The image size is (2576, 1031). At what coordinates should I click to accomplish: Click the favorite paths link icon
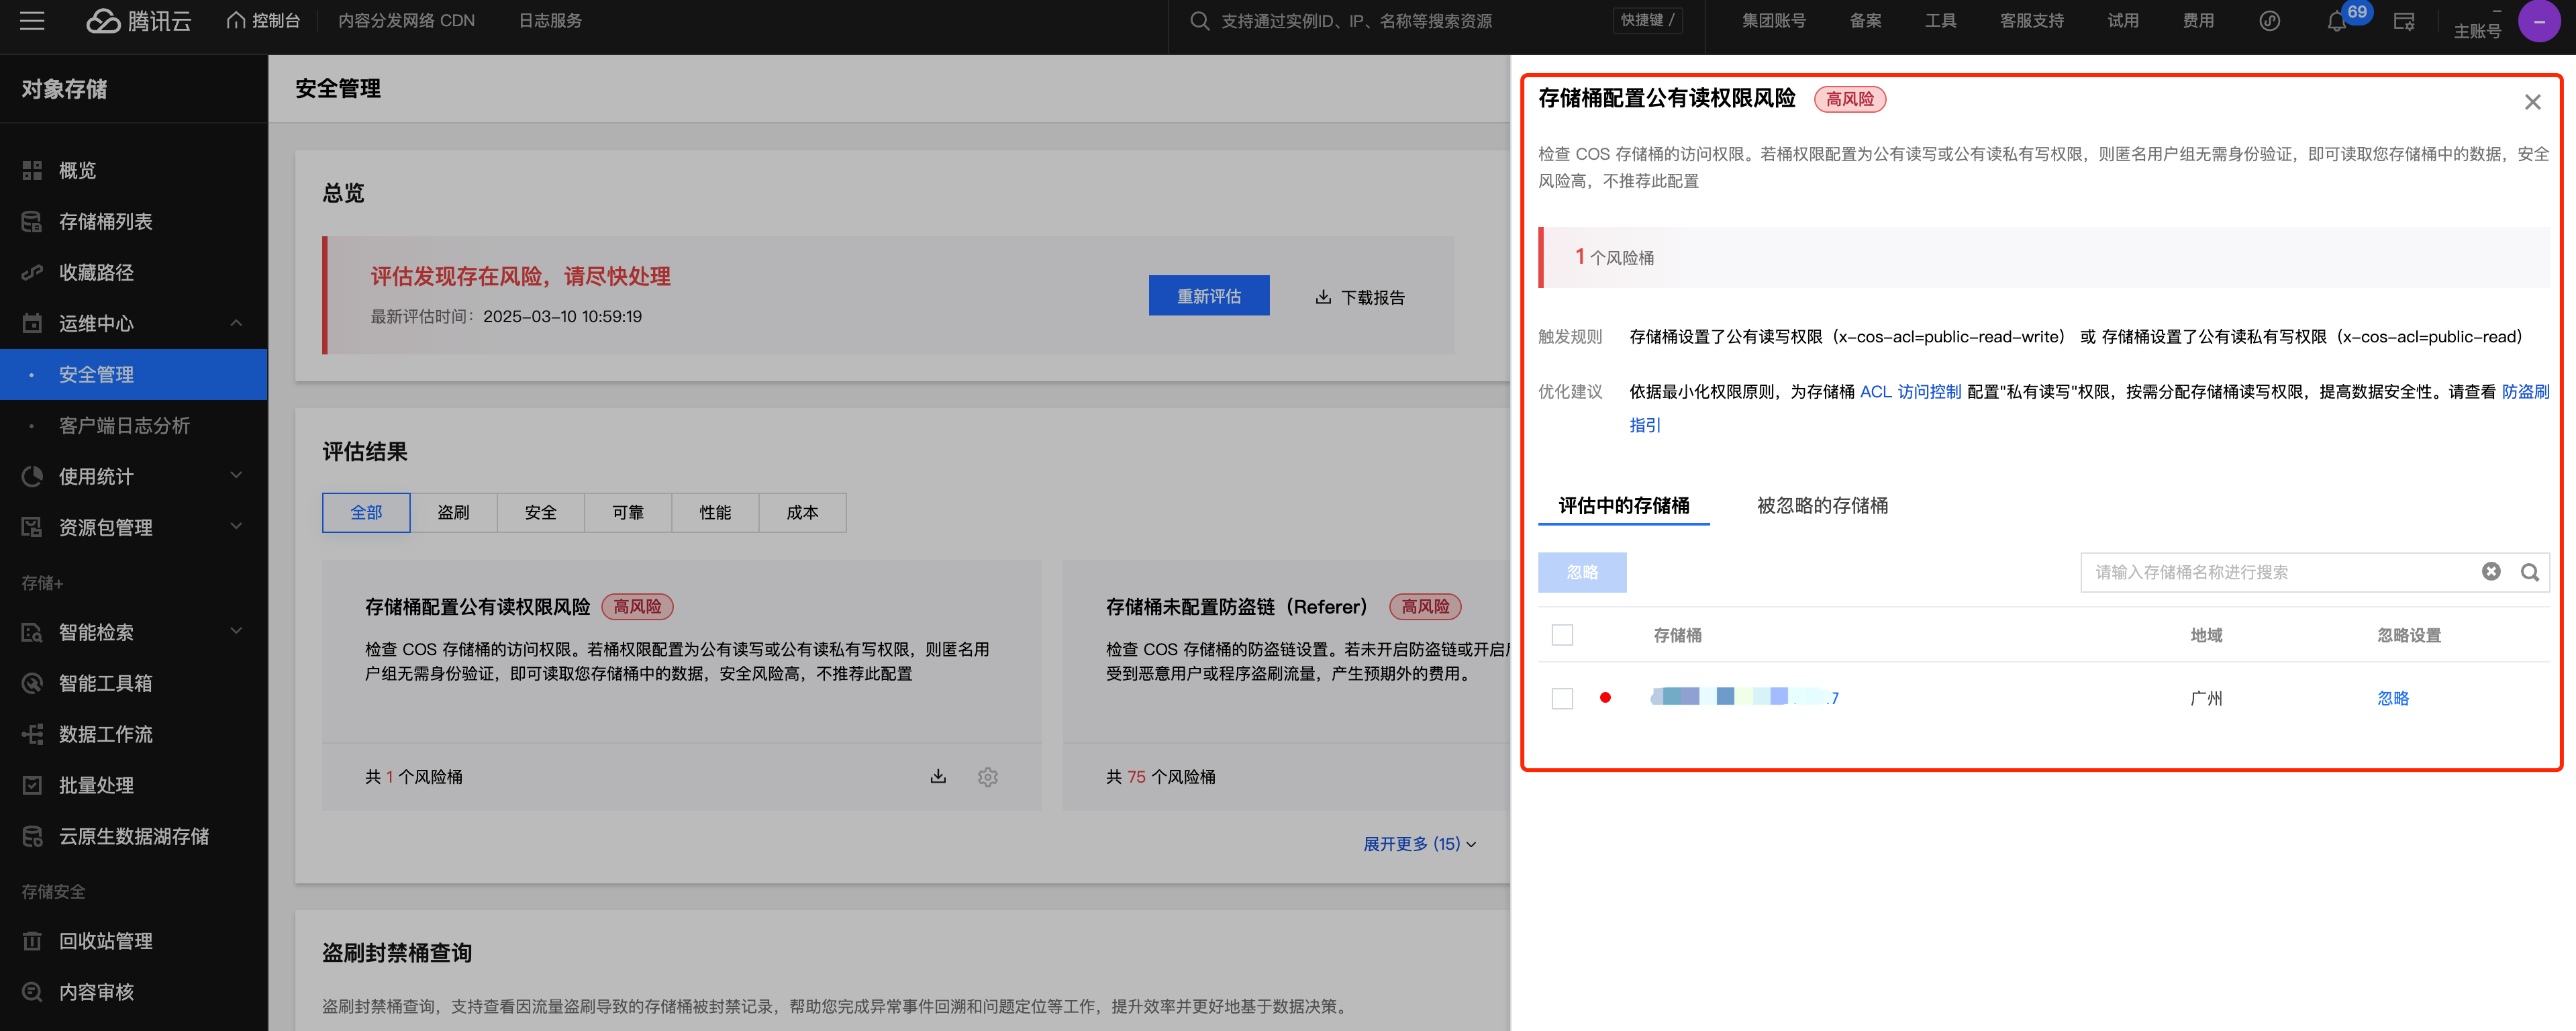(x=32, y=272)
